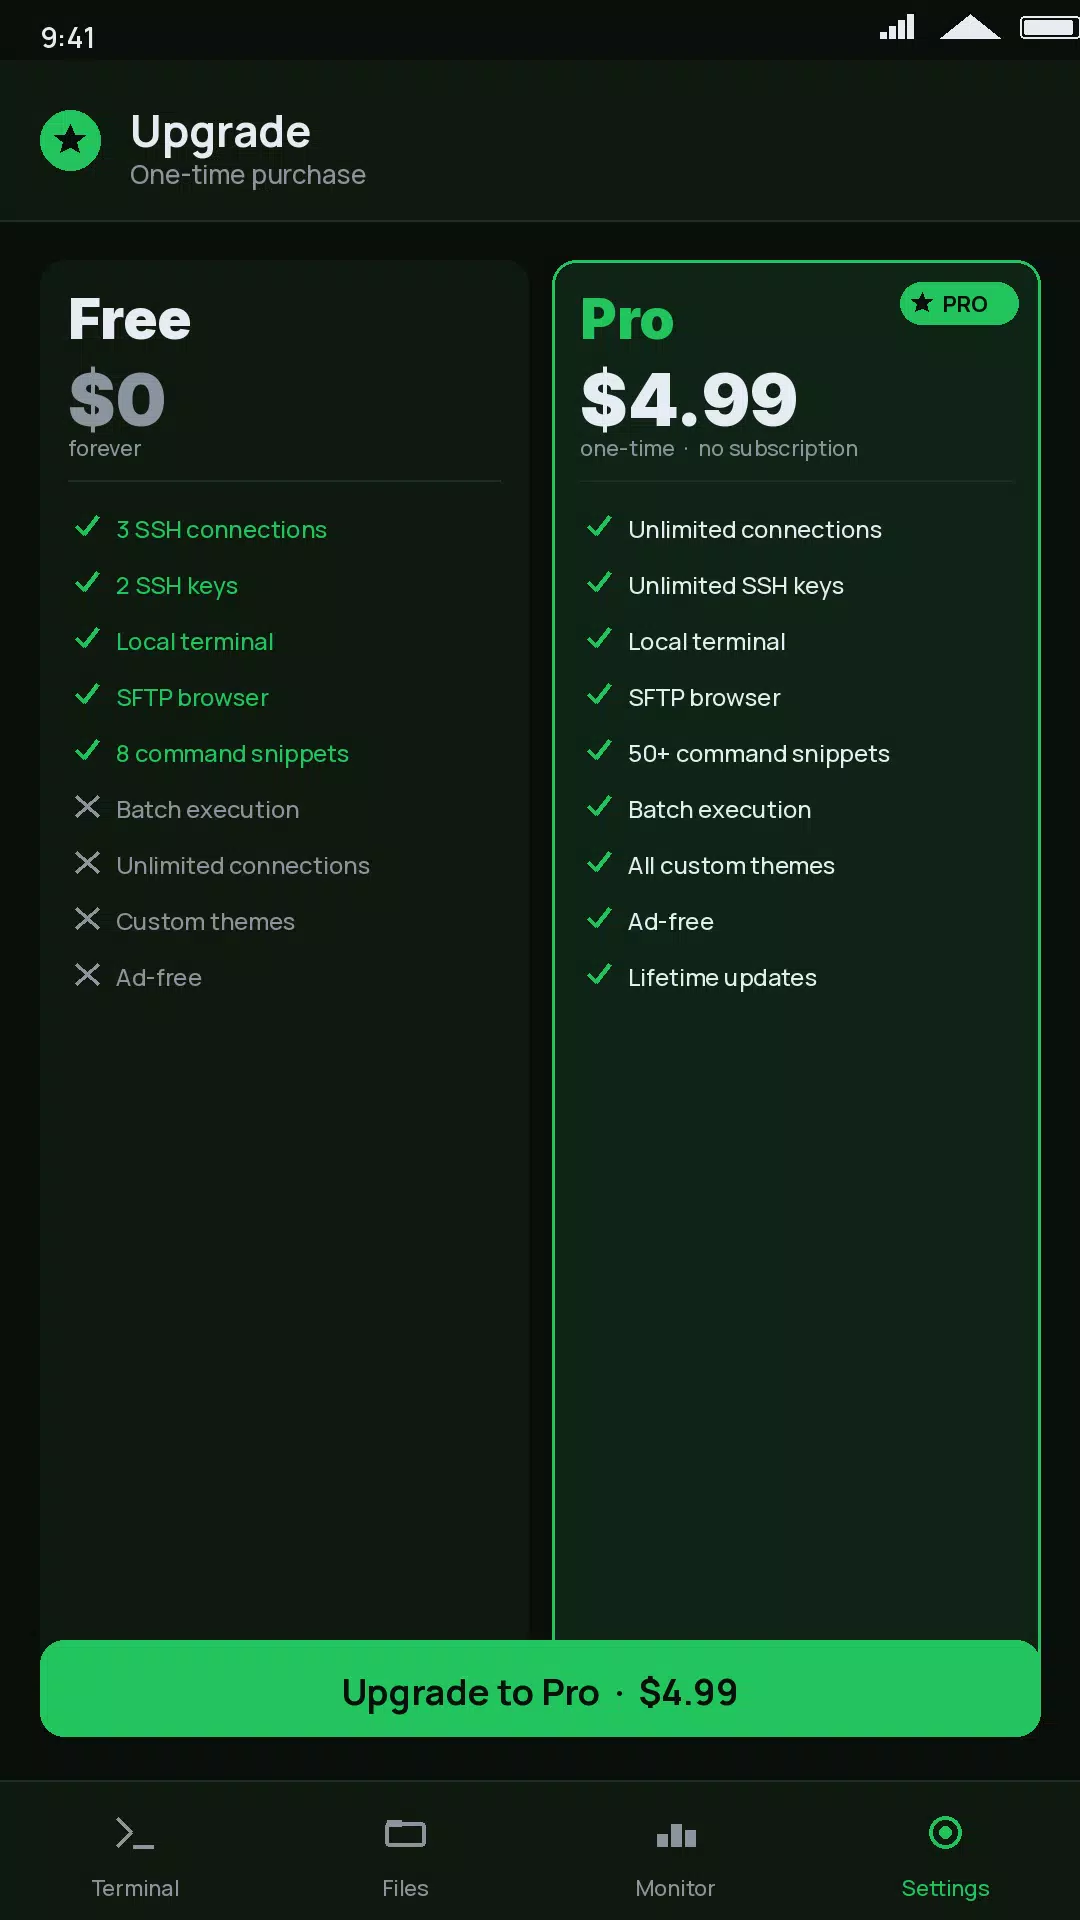Click Upgrade to Pro $4.99 button

point(540,1689)
